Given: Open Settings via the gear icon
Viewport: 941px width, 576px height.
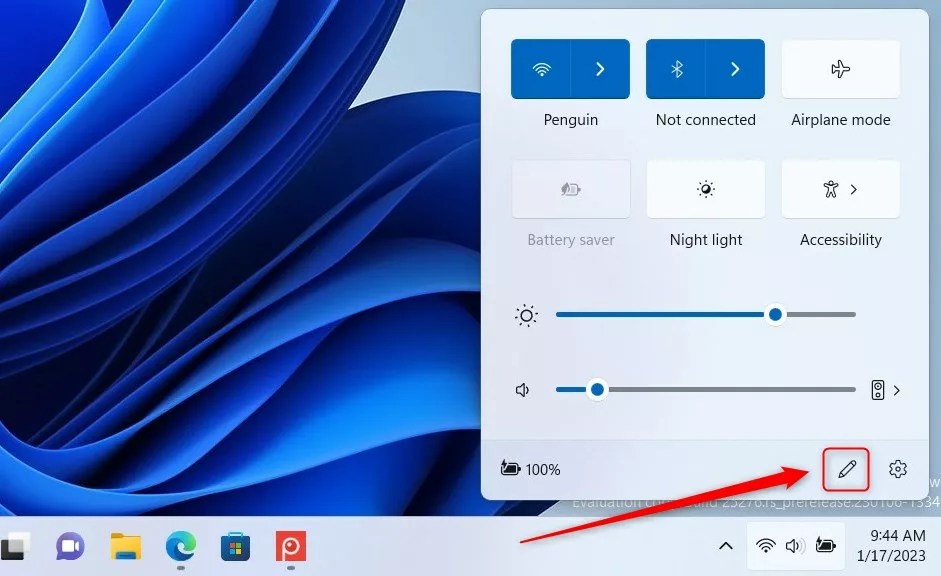Looking at the screenshot, I should pos(897,468).
